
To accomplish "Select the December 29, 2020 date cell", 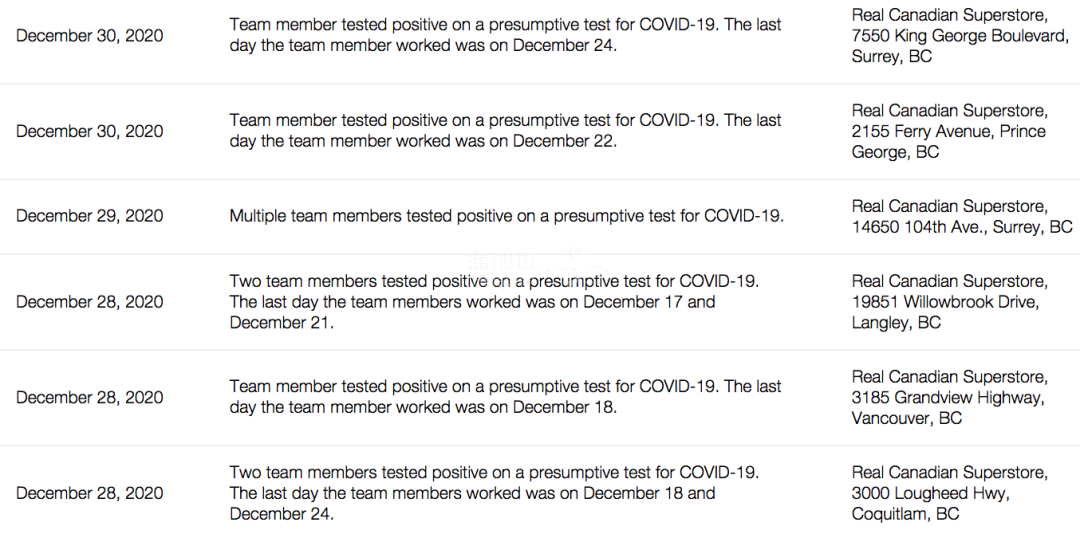I will click(89, 216).
